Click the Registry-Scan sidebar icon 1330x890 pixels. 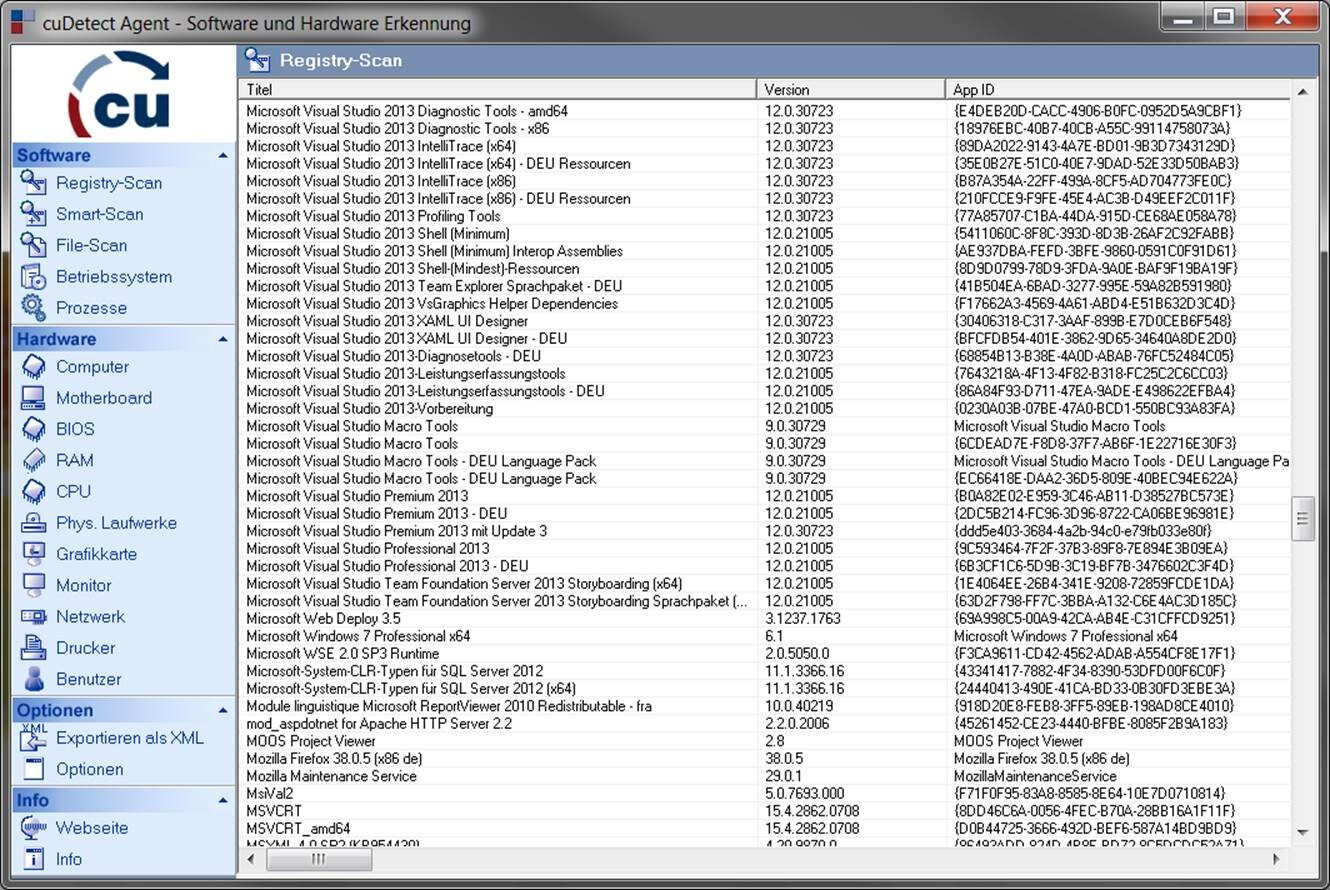(34, 183)
